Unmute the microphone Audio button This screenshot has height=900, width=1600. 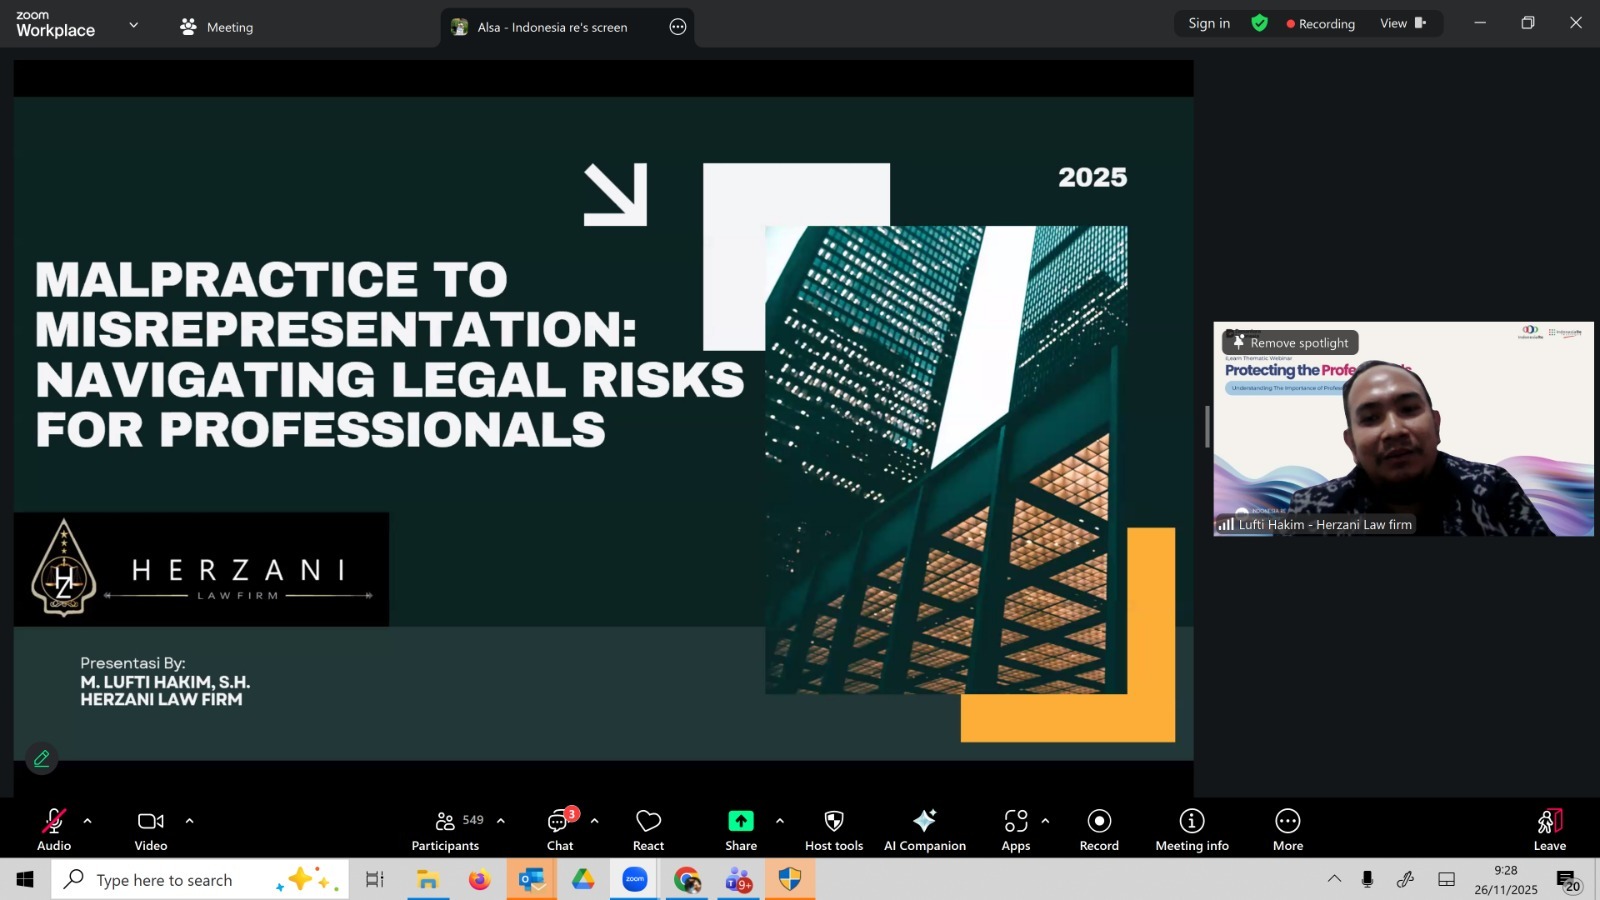54,830
